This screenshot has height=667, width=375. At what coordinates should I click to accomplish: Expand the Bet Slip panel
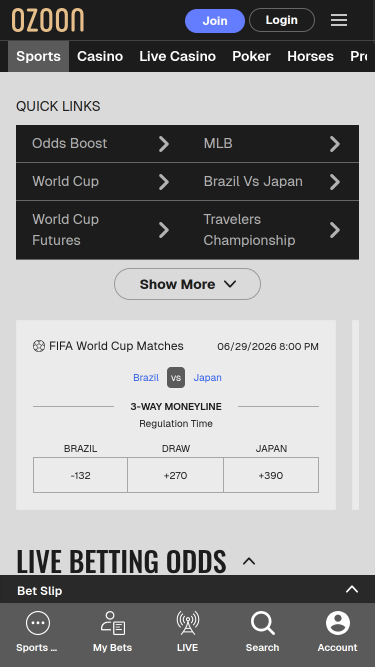tap(188, 590)
